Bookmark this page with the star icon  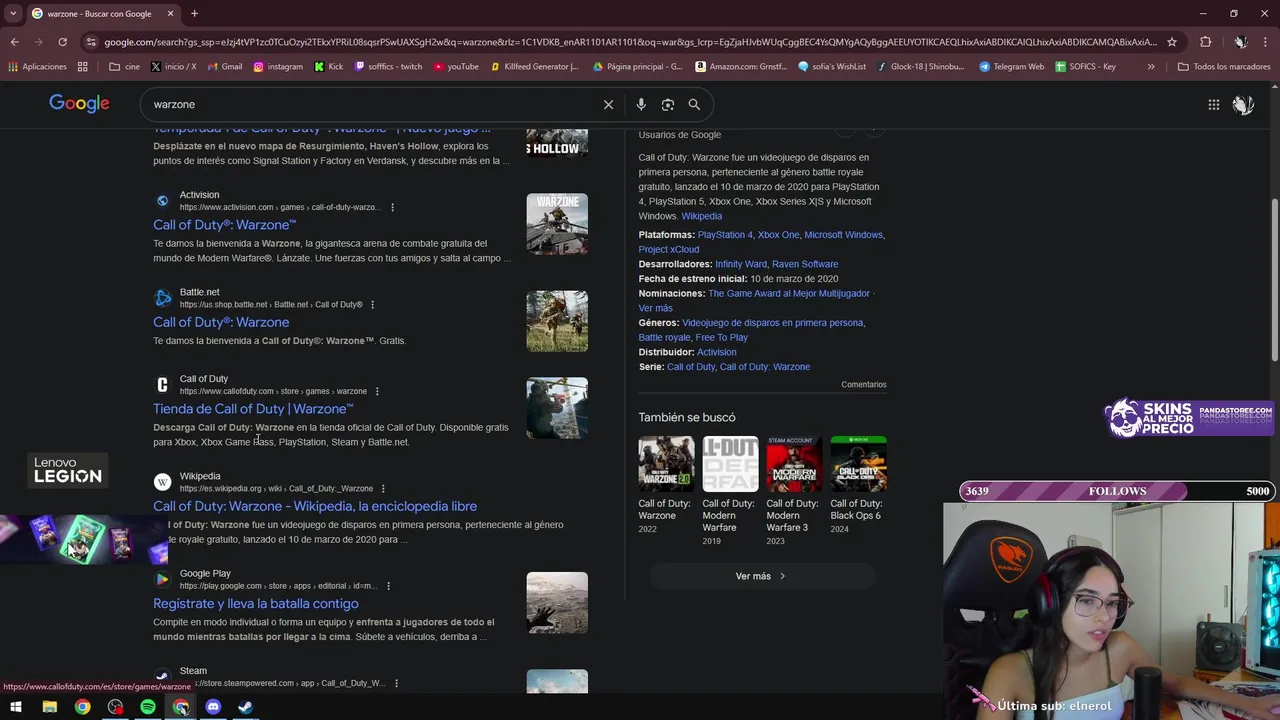pyautogui.click(x=1172, y=42)
